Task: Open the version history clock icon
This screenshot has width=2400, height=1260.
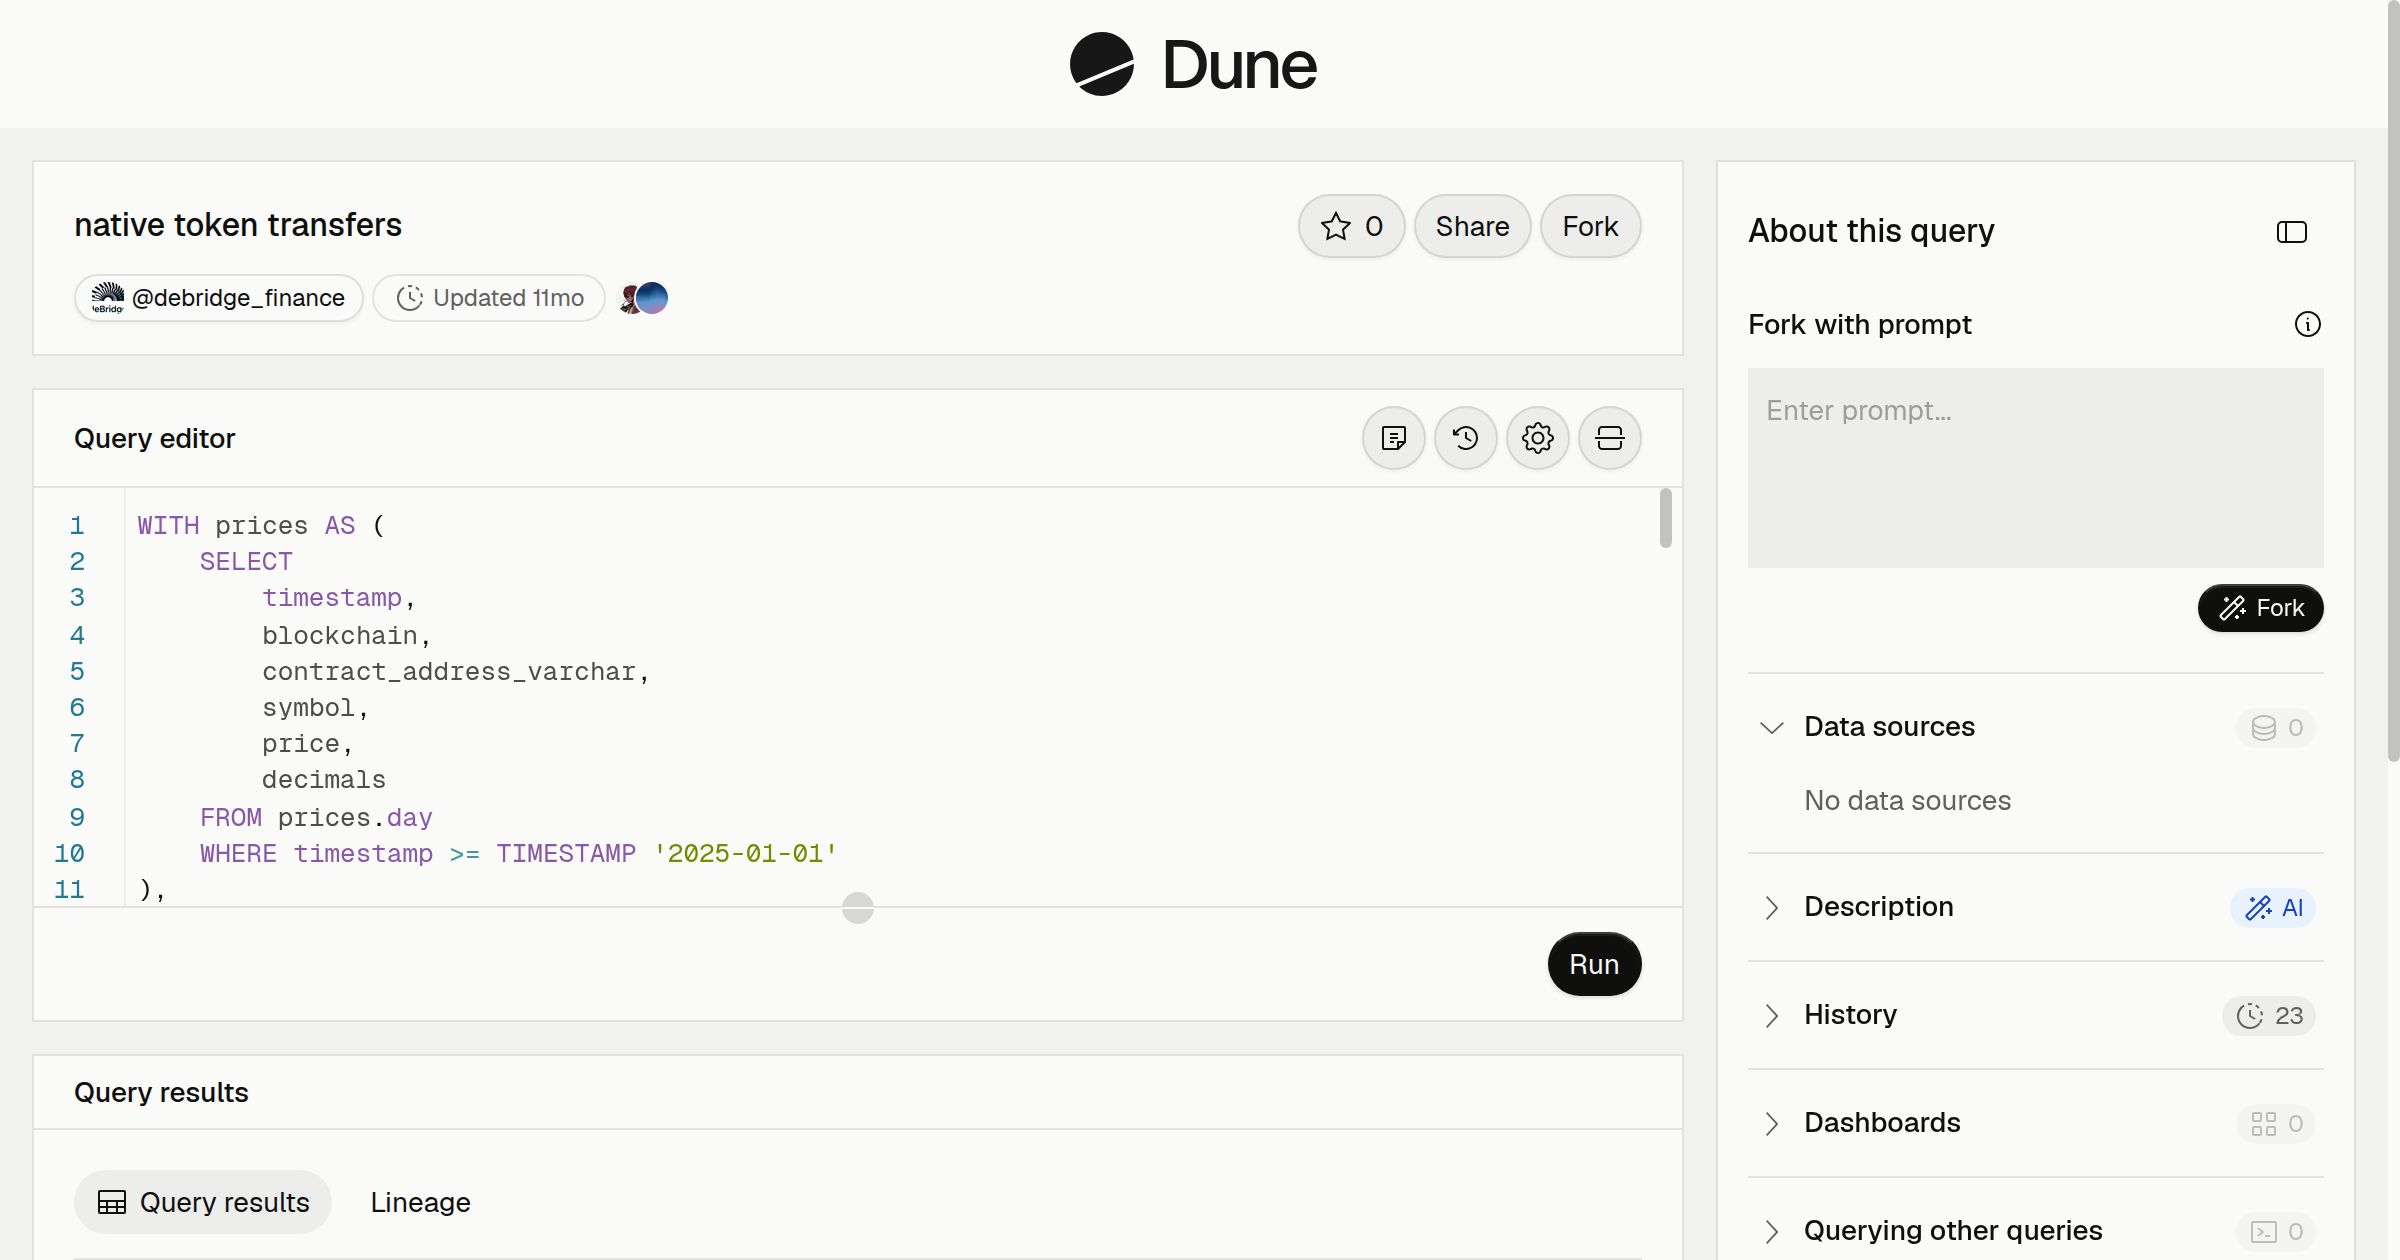Action: 1465,438
